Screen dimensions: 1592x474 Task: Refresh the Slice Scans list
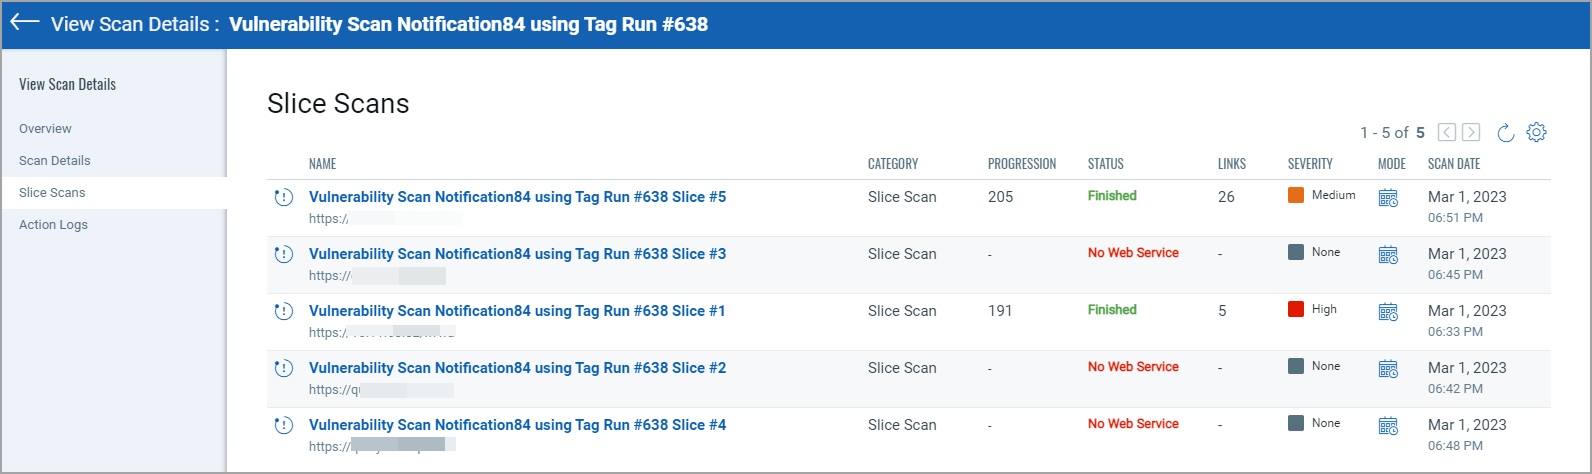(1505, 132)
